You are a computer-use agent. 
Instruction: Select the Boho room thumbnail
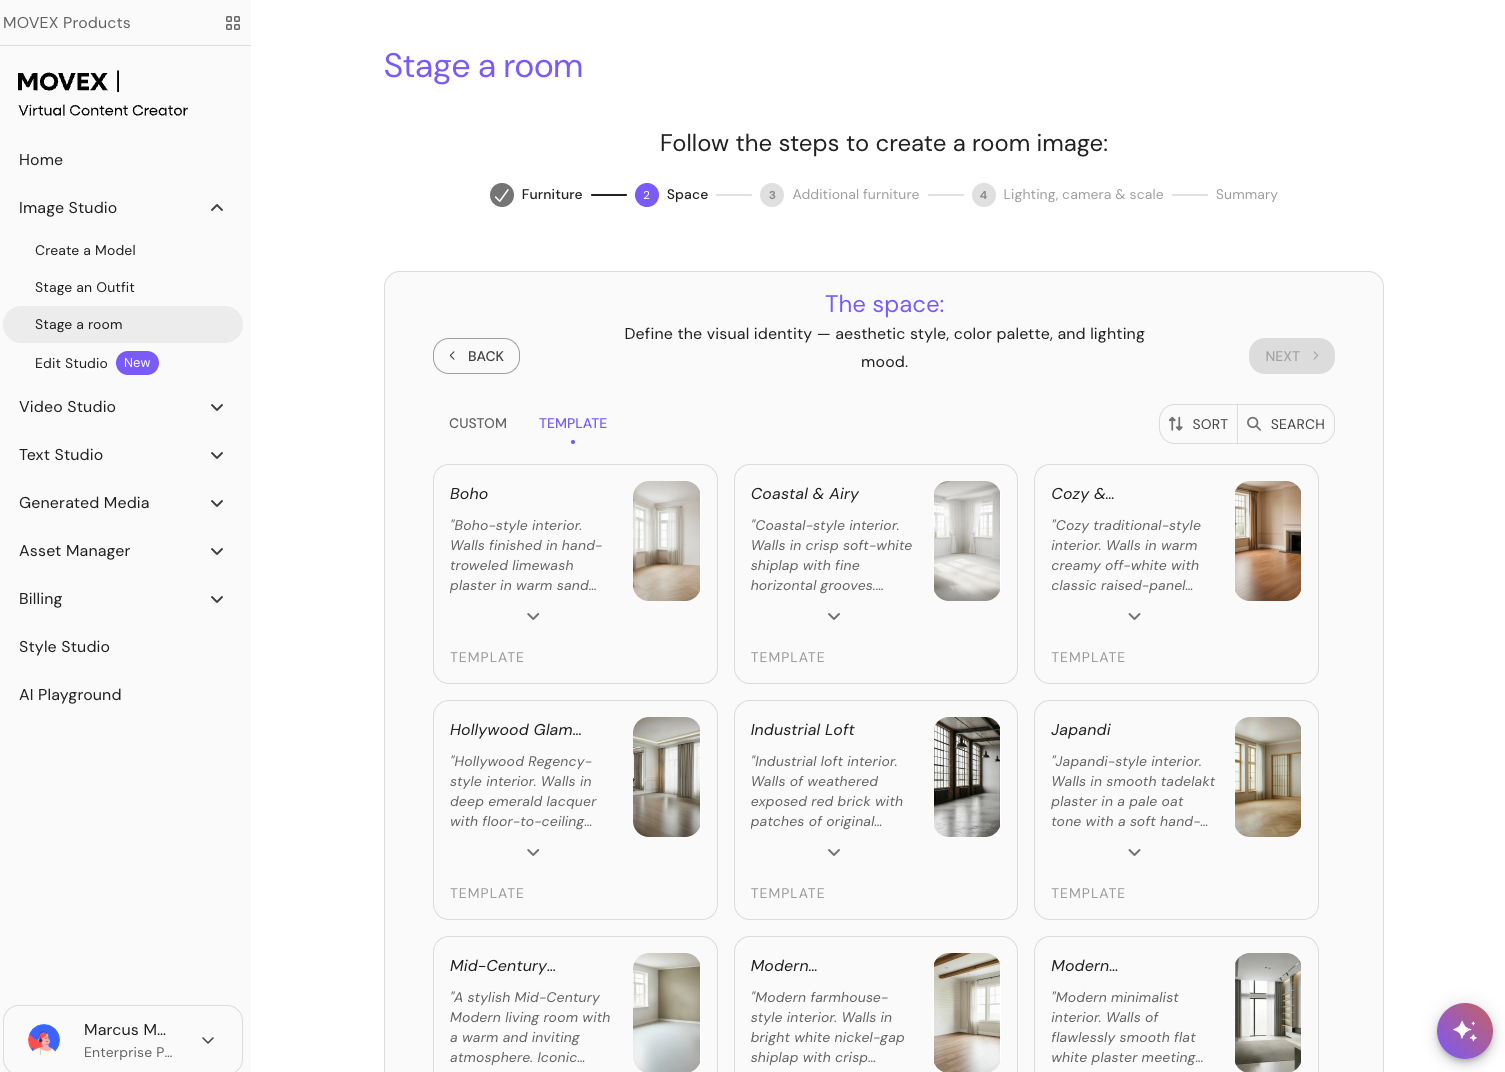(x=667, y=541)
